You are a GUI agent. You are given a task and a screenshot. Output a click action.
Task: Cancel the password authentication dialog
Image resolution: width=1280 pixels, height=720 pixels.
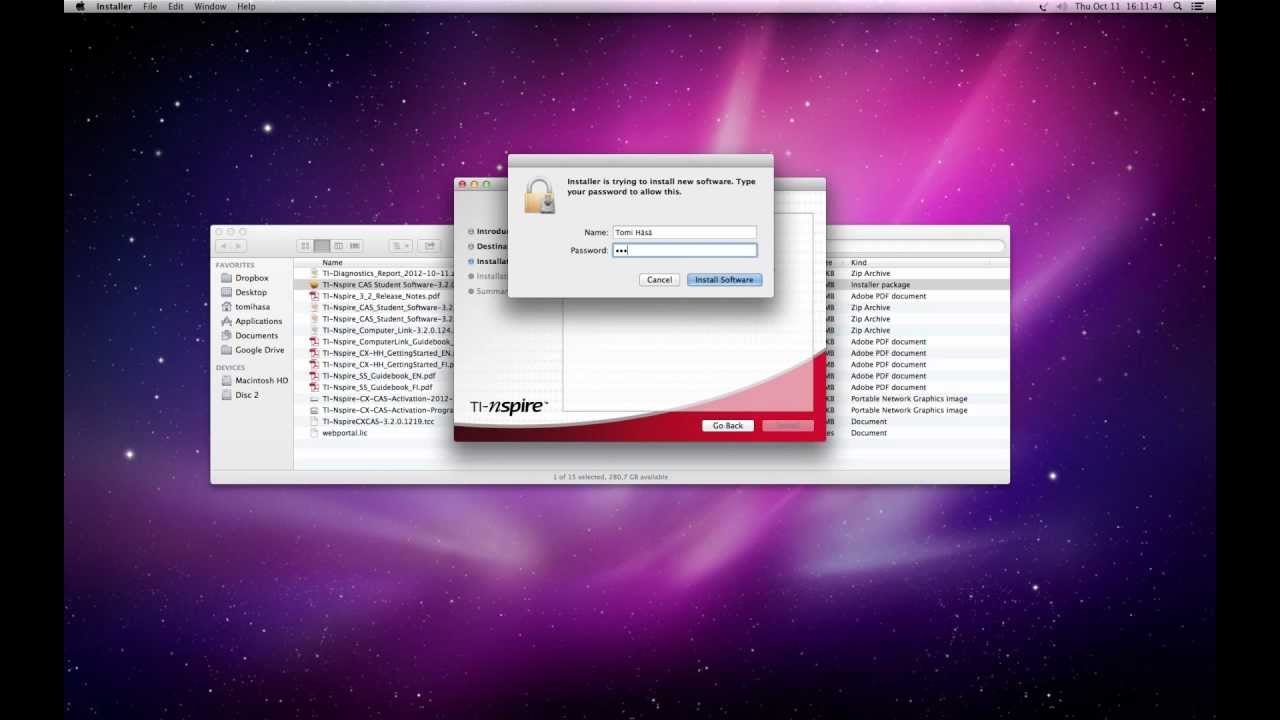pyautogui.click(x=659, y=280)
